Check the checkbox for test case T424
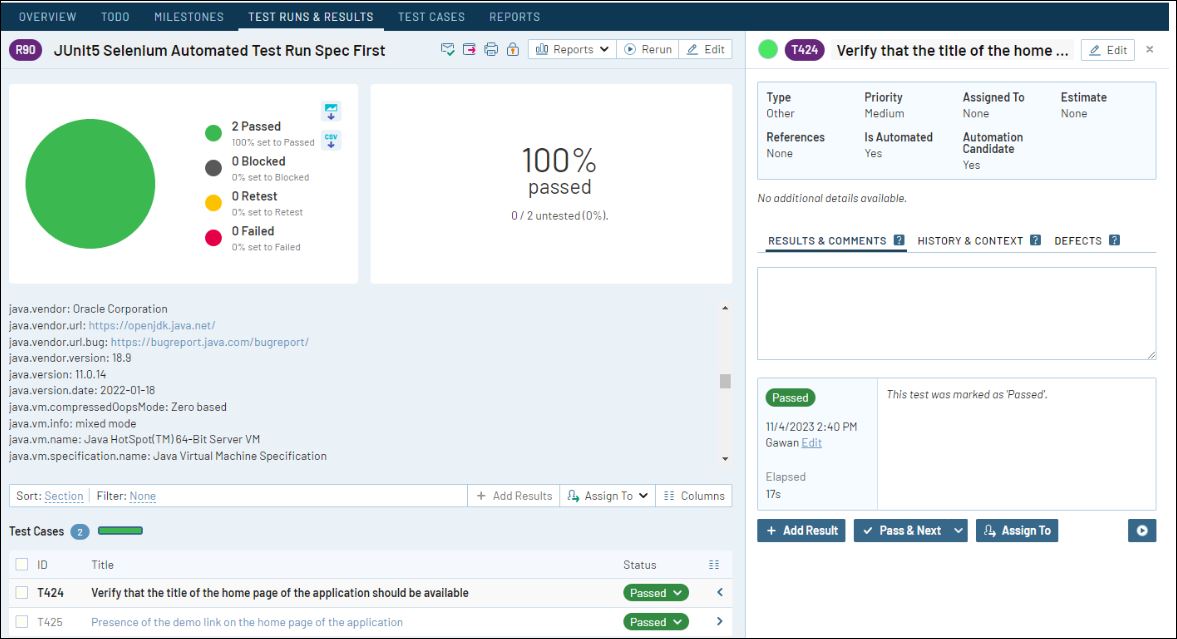The image size is (1177, 639). tap(20, 592)
